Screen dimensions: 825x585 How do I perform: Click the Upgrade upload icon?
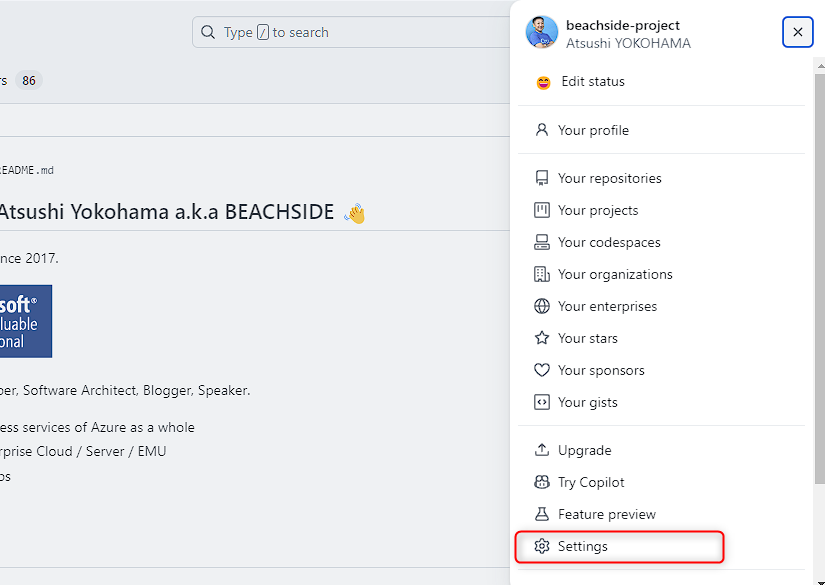pos(541,450)
